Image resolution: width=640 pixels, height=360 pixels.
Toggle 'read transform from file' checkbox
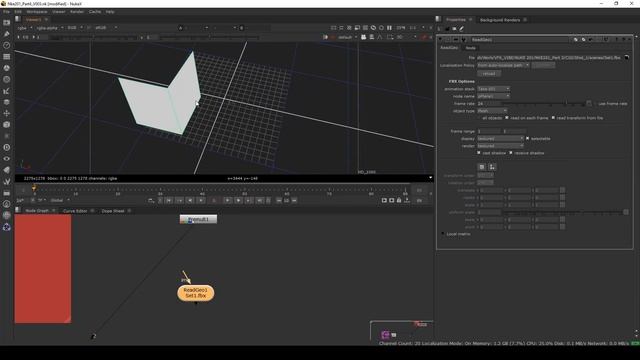point(553,118)
